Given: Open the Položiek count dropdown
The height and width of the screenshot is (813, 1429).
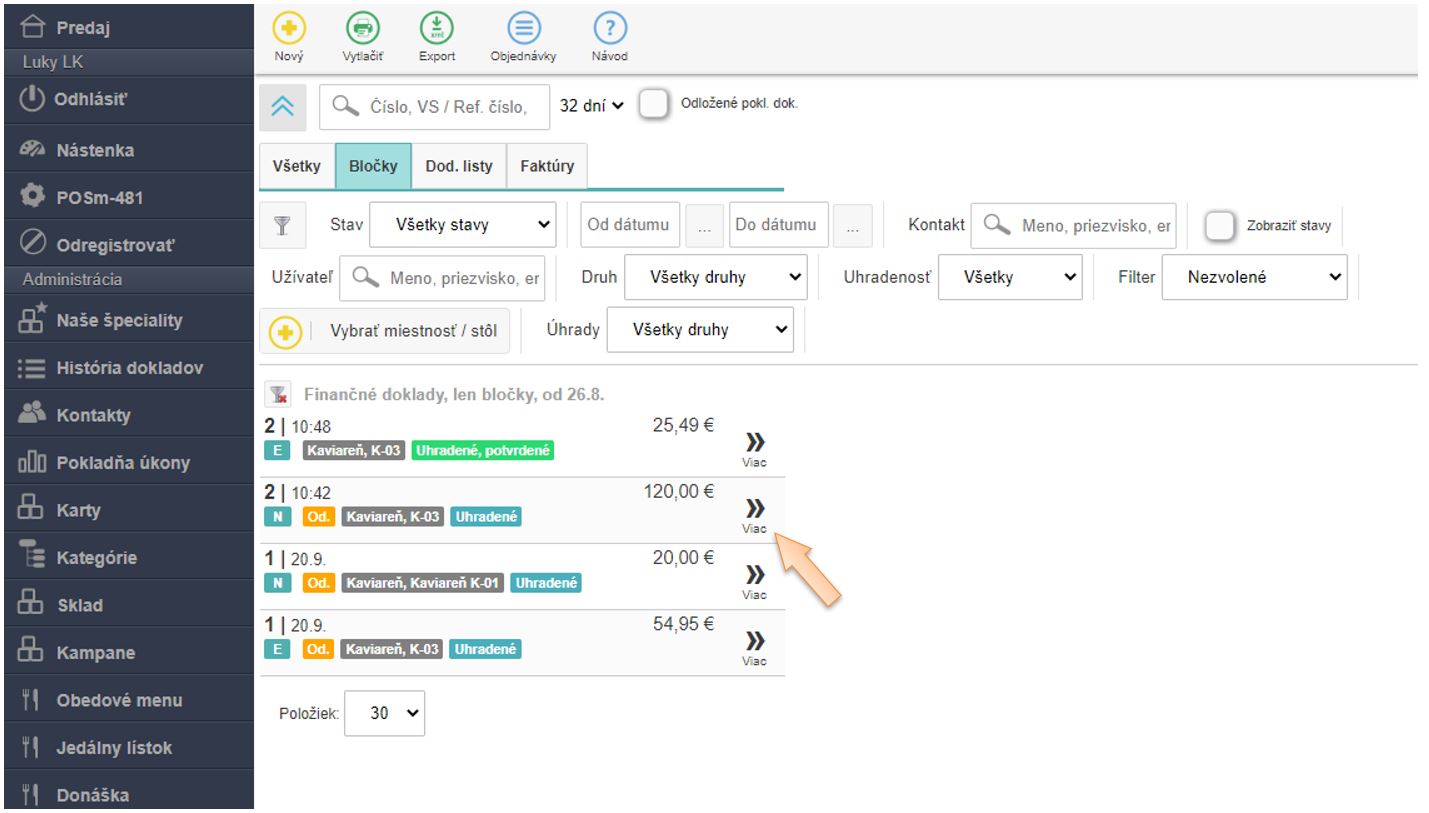Looking at the screenshot, I should (384, 714).
